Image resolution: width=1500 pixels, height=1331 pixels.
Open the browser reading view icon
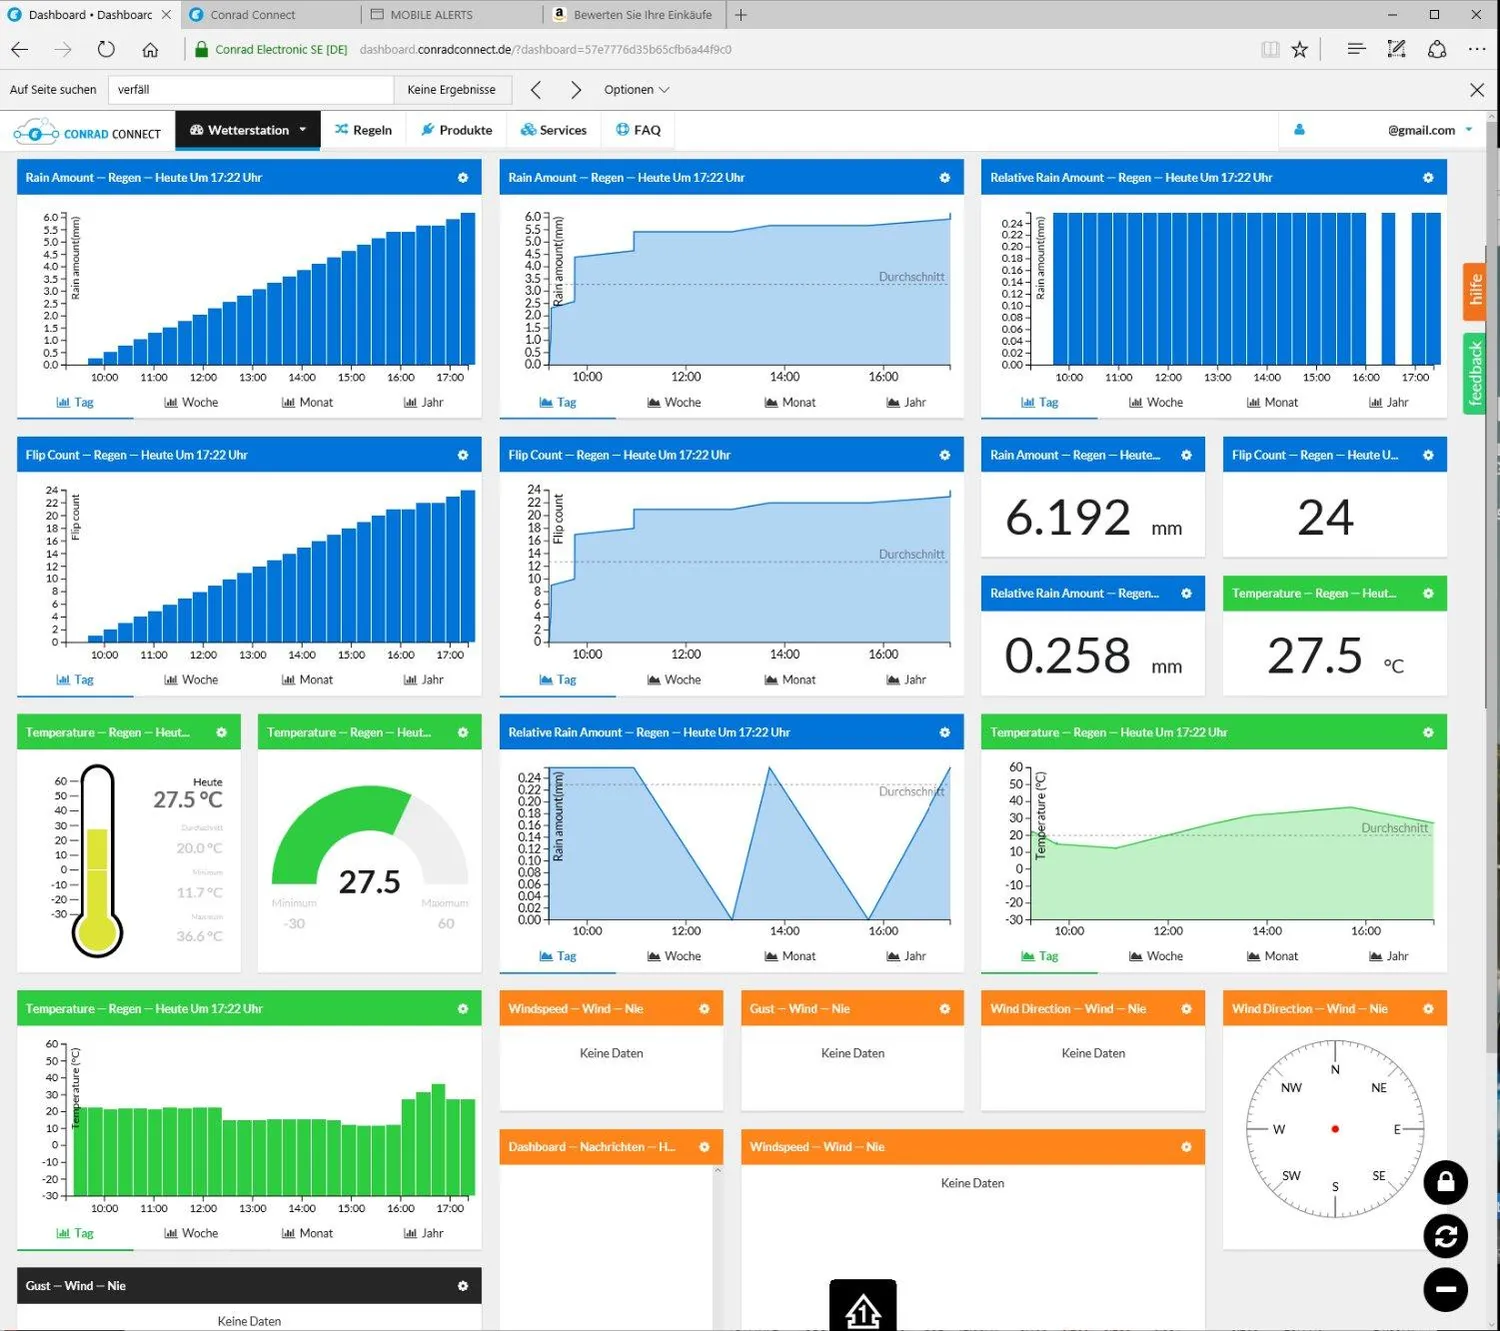click(1270, 49)
